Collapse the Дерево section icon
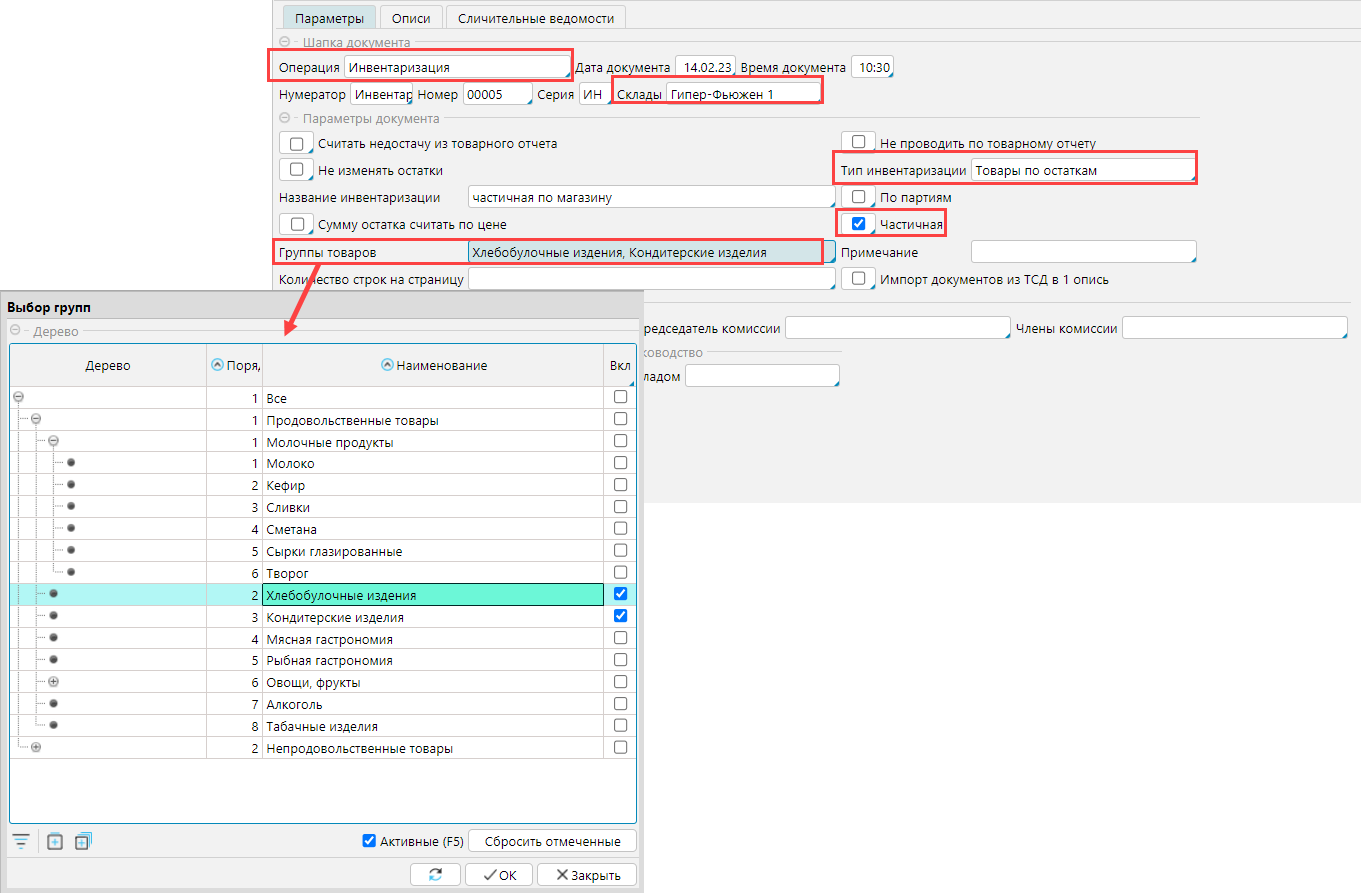Image resolution: width=1361 pixels, height=893 pixels. coord(16,331)
